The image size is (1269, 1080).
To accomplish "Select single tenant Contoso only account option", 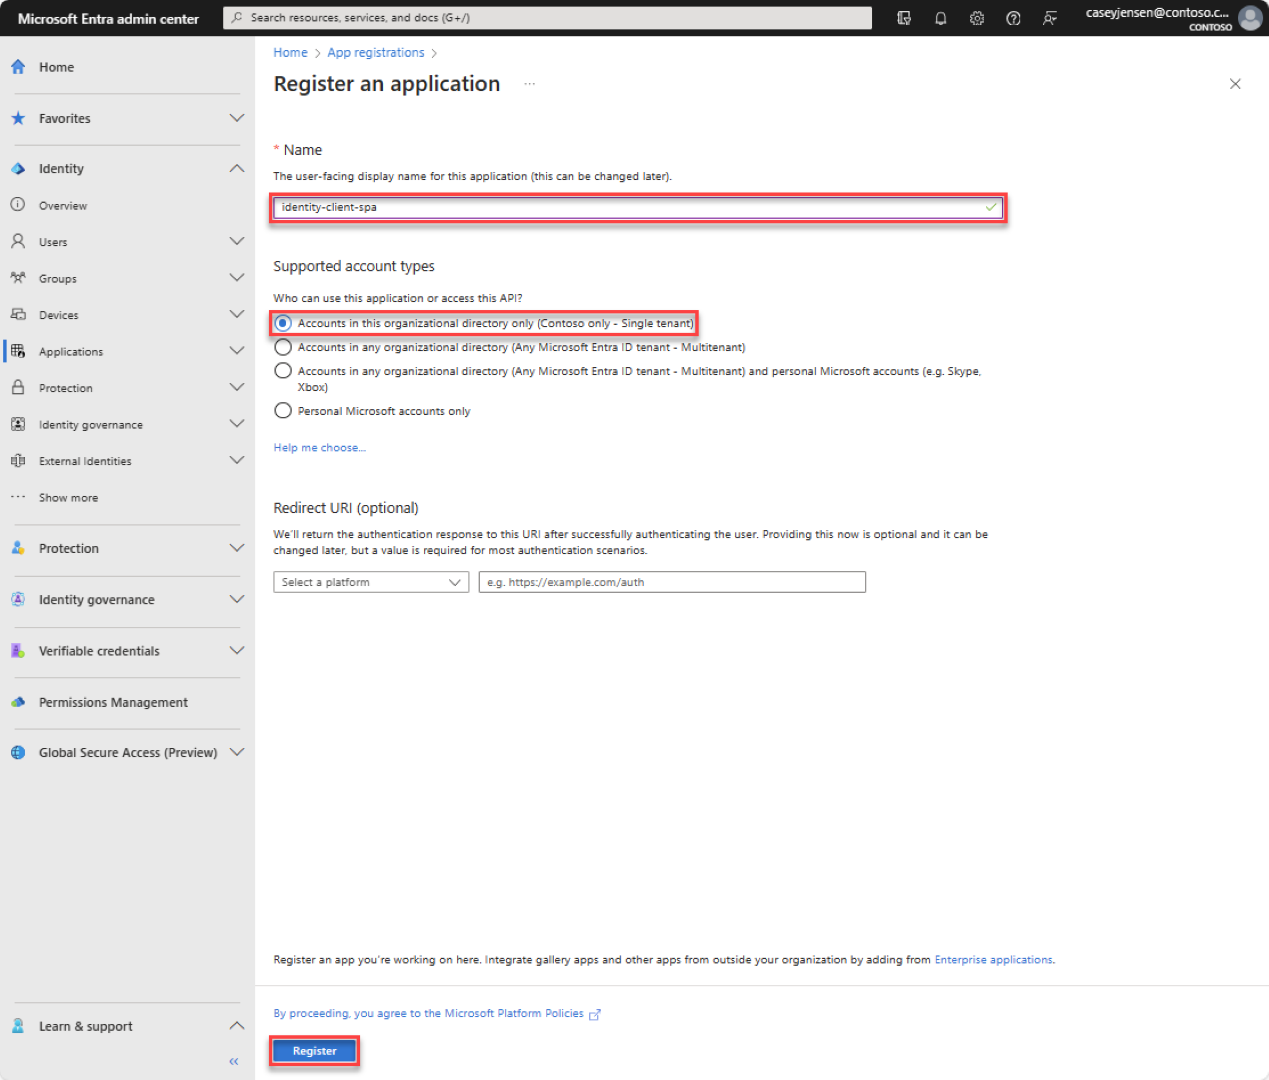I will point(283,323).
